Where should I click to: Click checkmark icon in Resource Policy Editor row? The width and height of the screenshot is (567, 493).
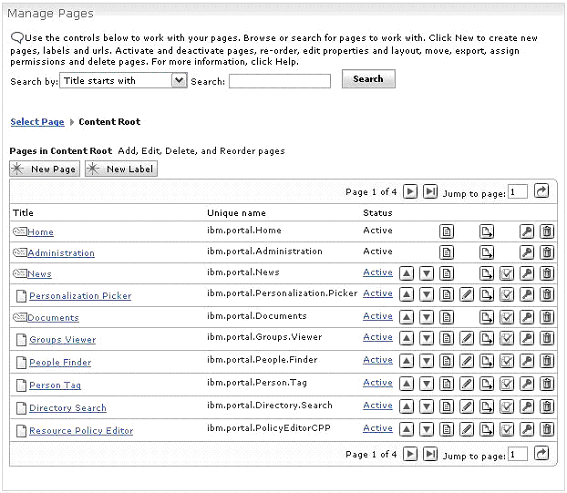[x=507, y=430]
